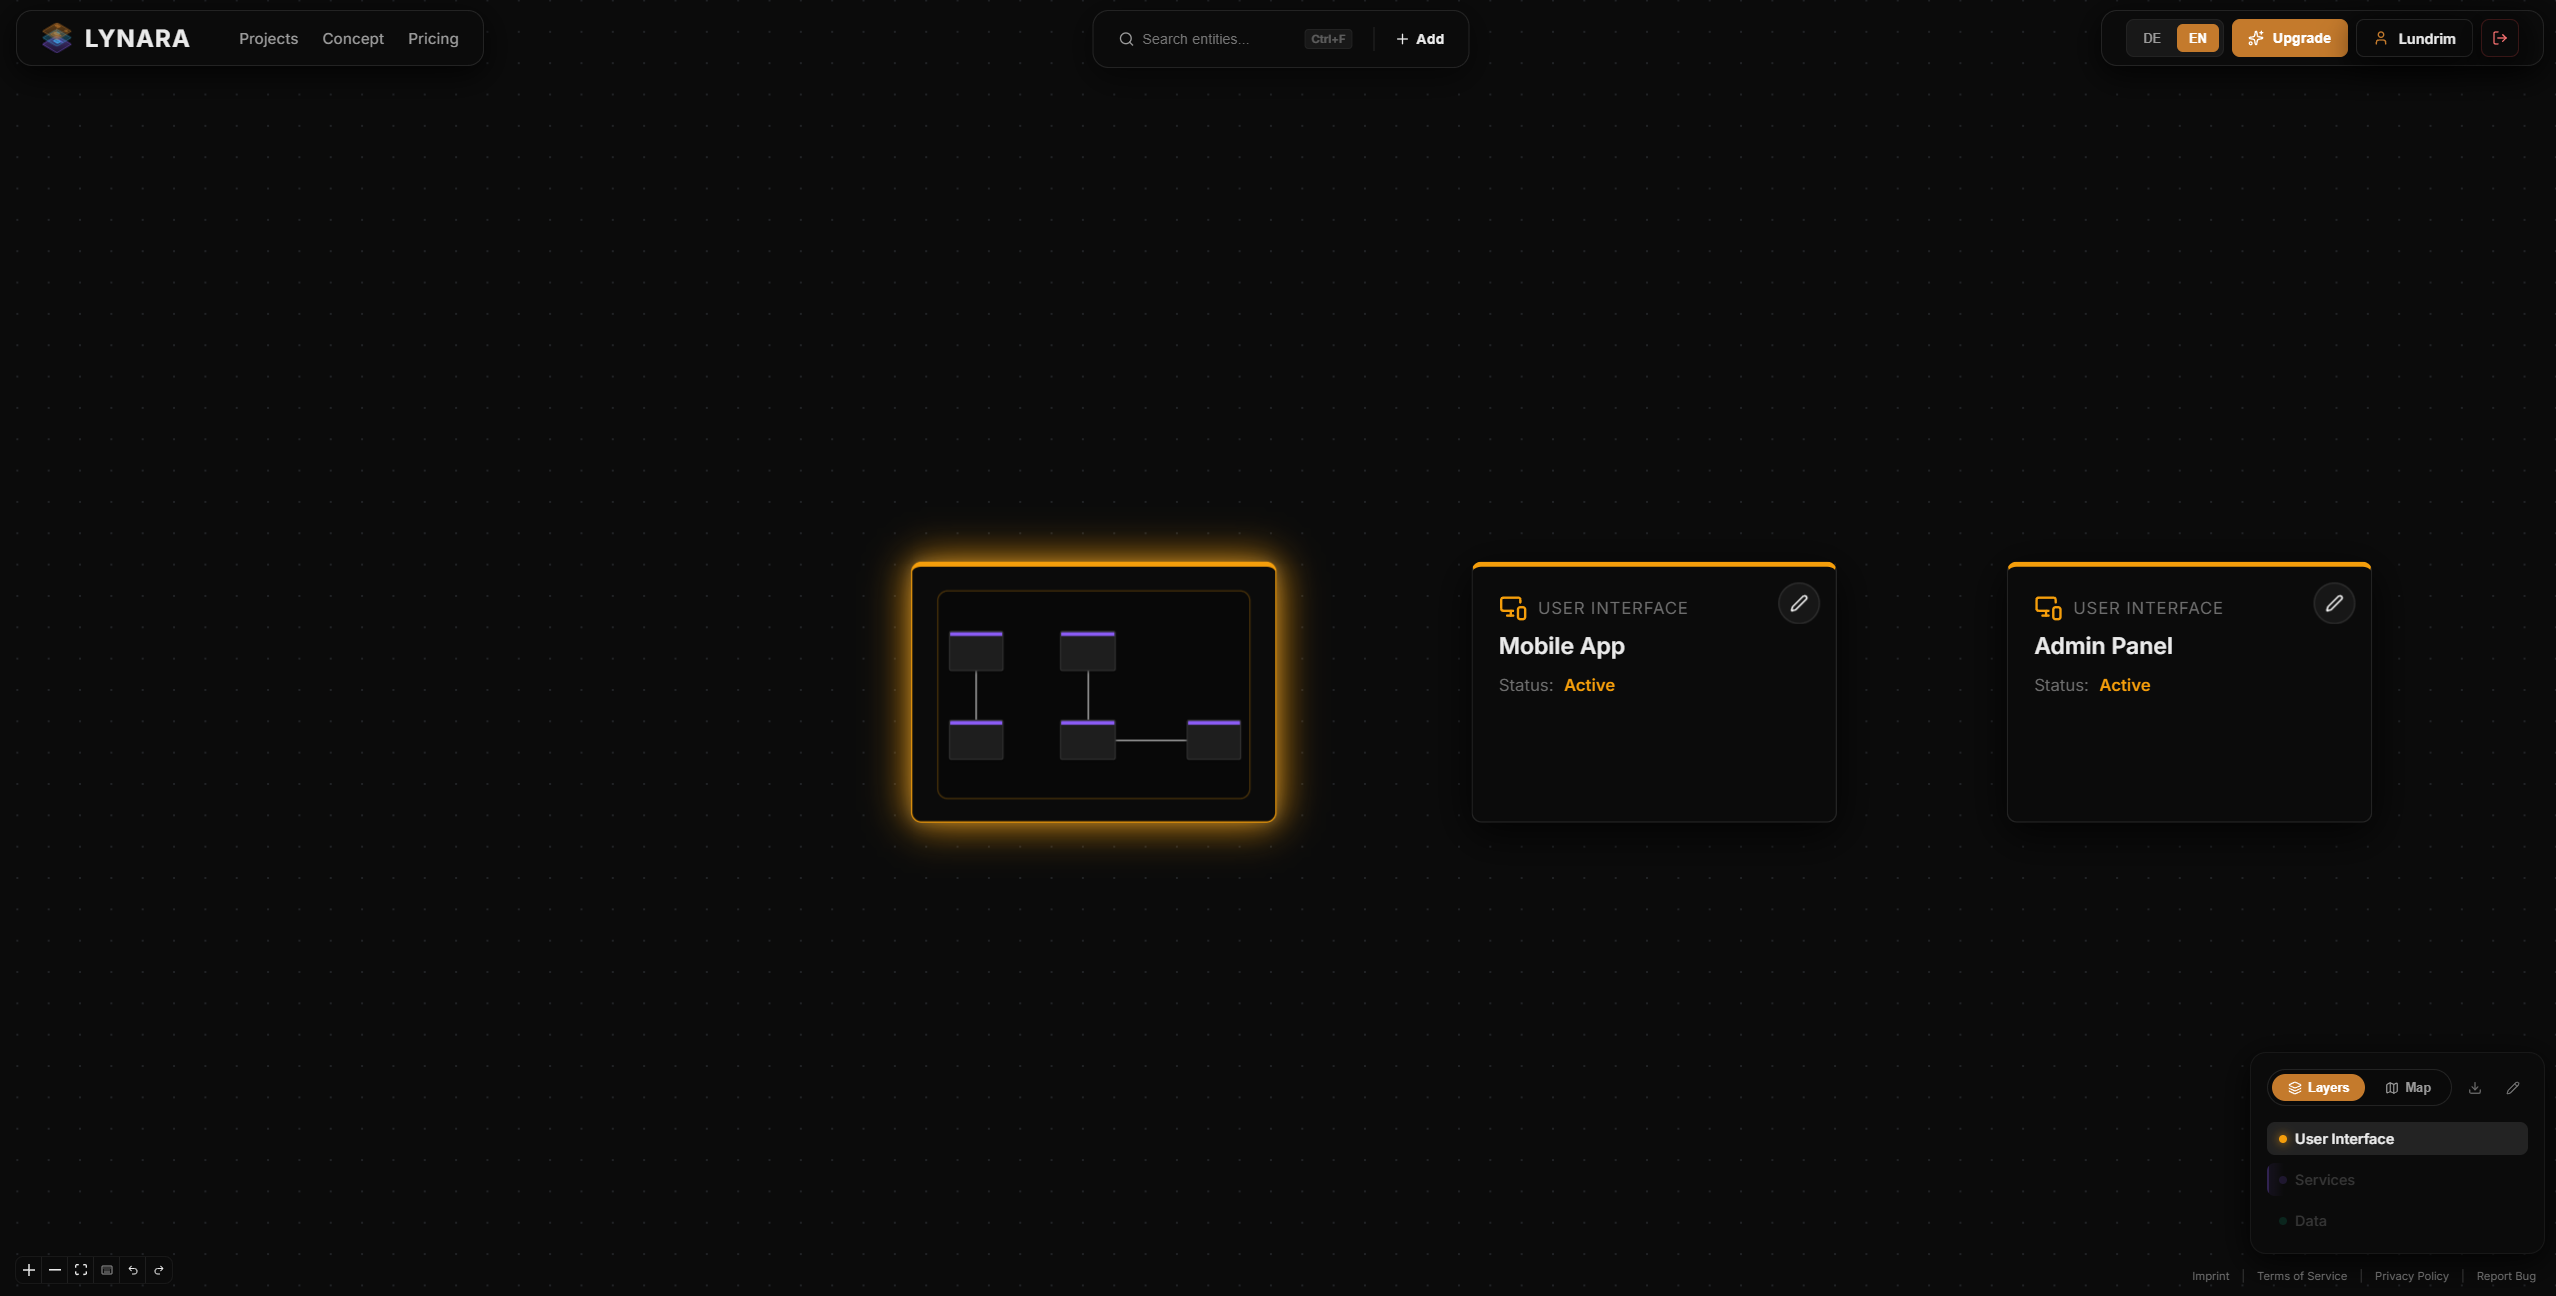Screen dimensions: 2556x1296
Task: Click the redo icon in bottom toolbar
Action: (160, 1269)
